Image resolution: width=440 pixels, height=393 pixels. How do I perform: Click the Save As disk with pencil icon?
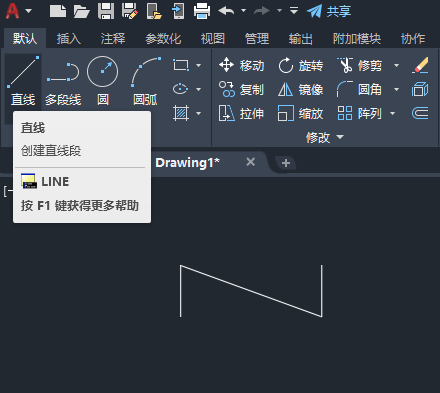click(x=130, y=11)
